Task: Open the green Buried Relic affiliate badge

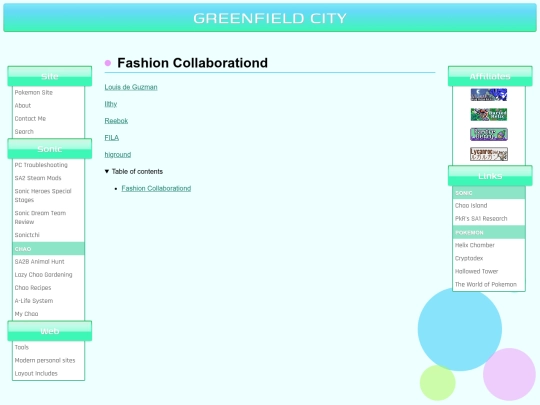Action: (x=489, y=114)
